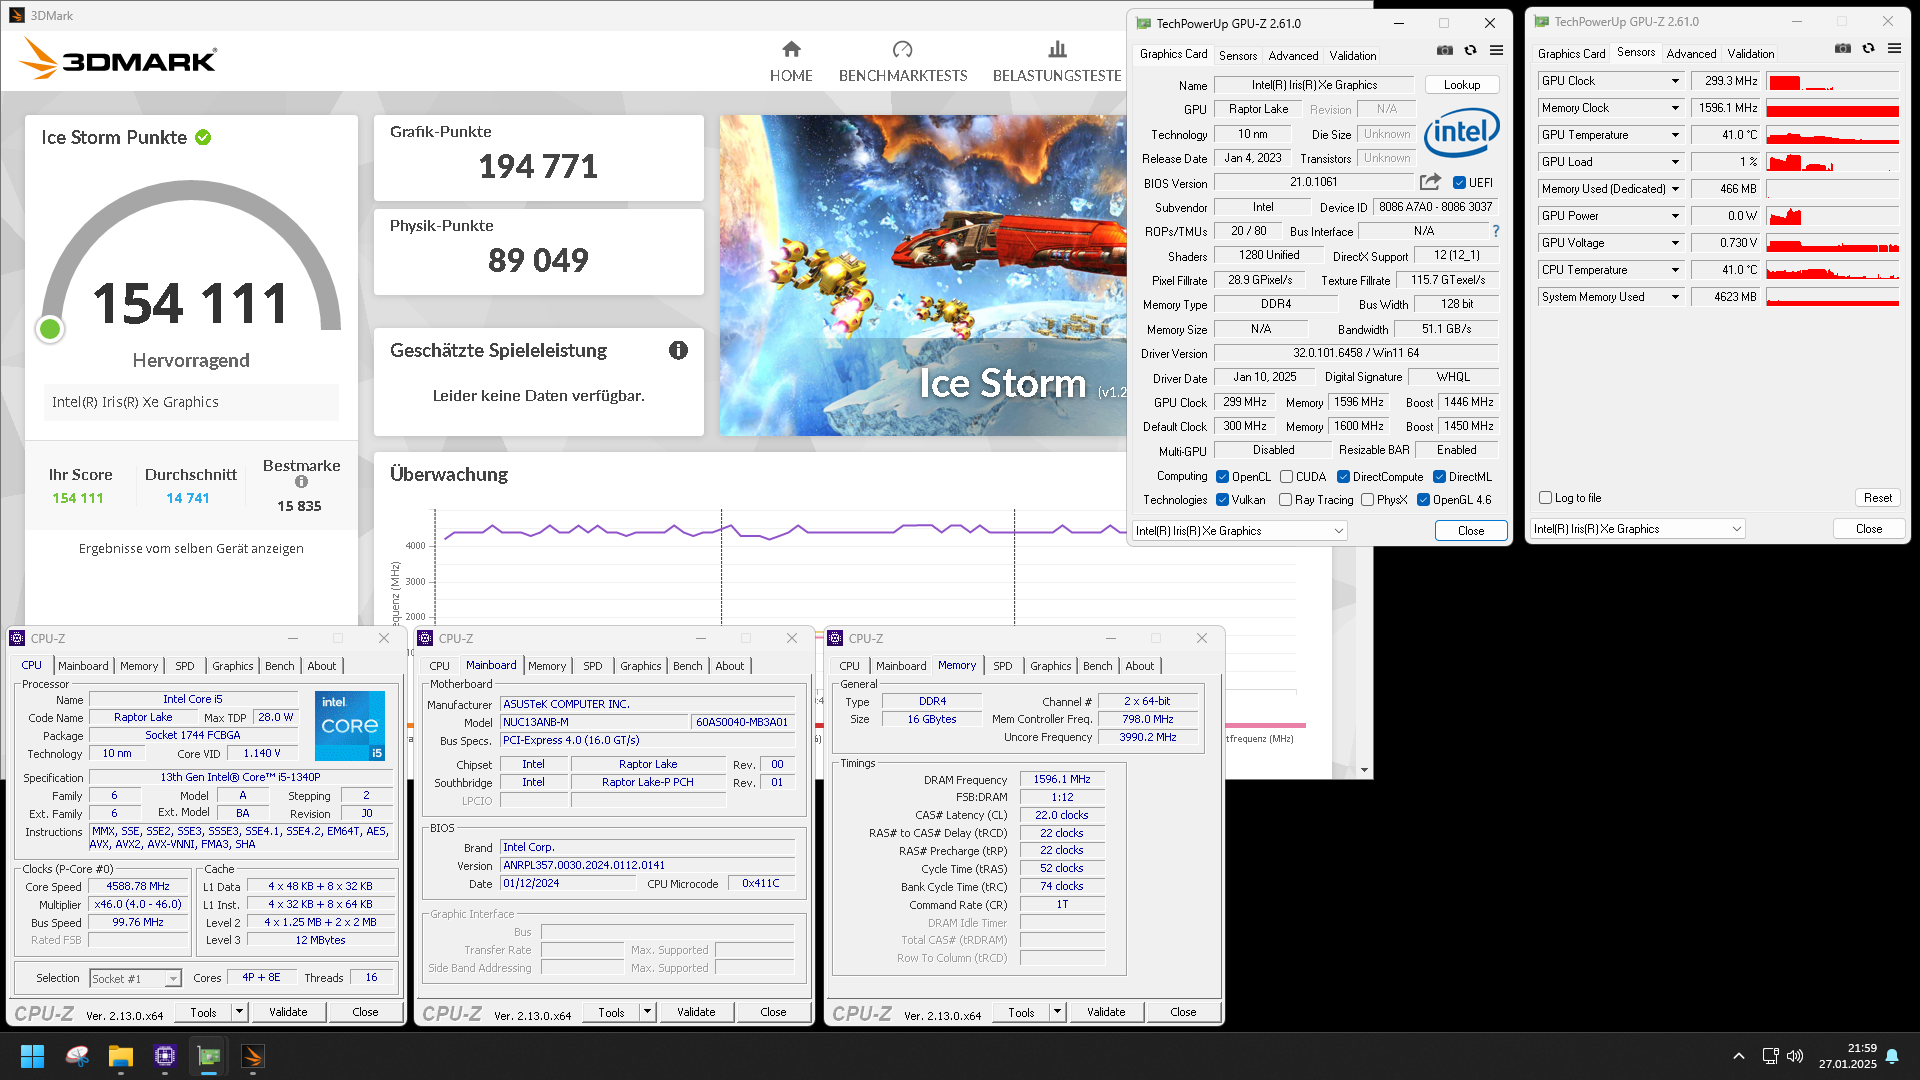Click the Intel Core i5 badge in CPU-Z
This screenshot has width=1920, height=1080.
point(350,726)
